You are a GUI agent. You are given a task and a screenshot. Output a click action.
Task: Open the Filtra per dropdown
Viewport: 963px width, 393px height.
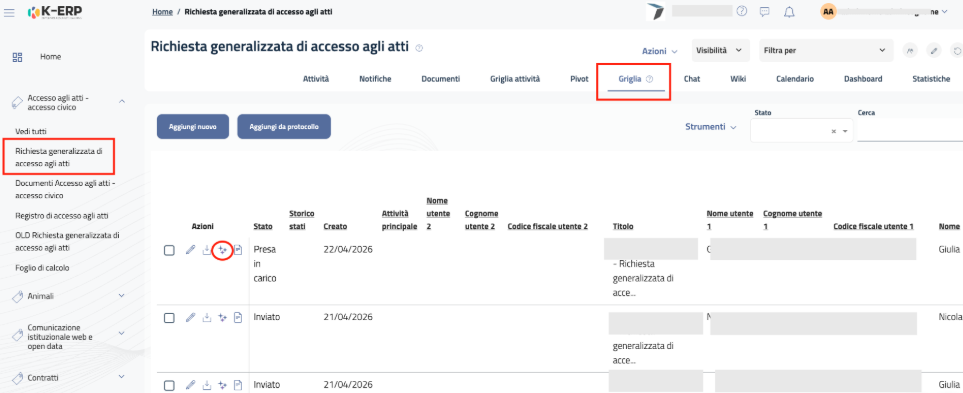point(826,50)
